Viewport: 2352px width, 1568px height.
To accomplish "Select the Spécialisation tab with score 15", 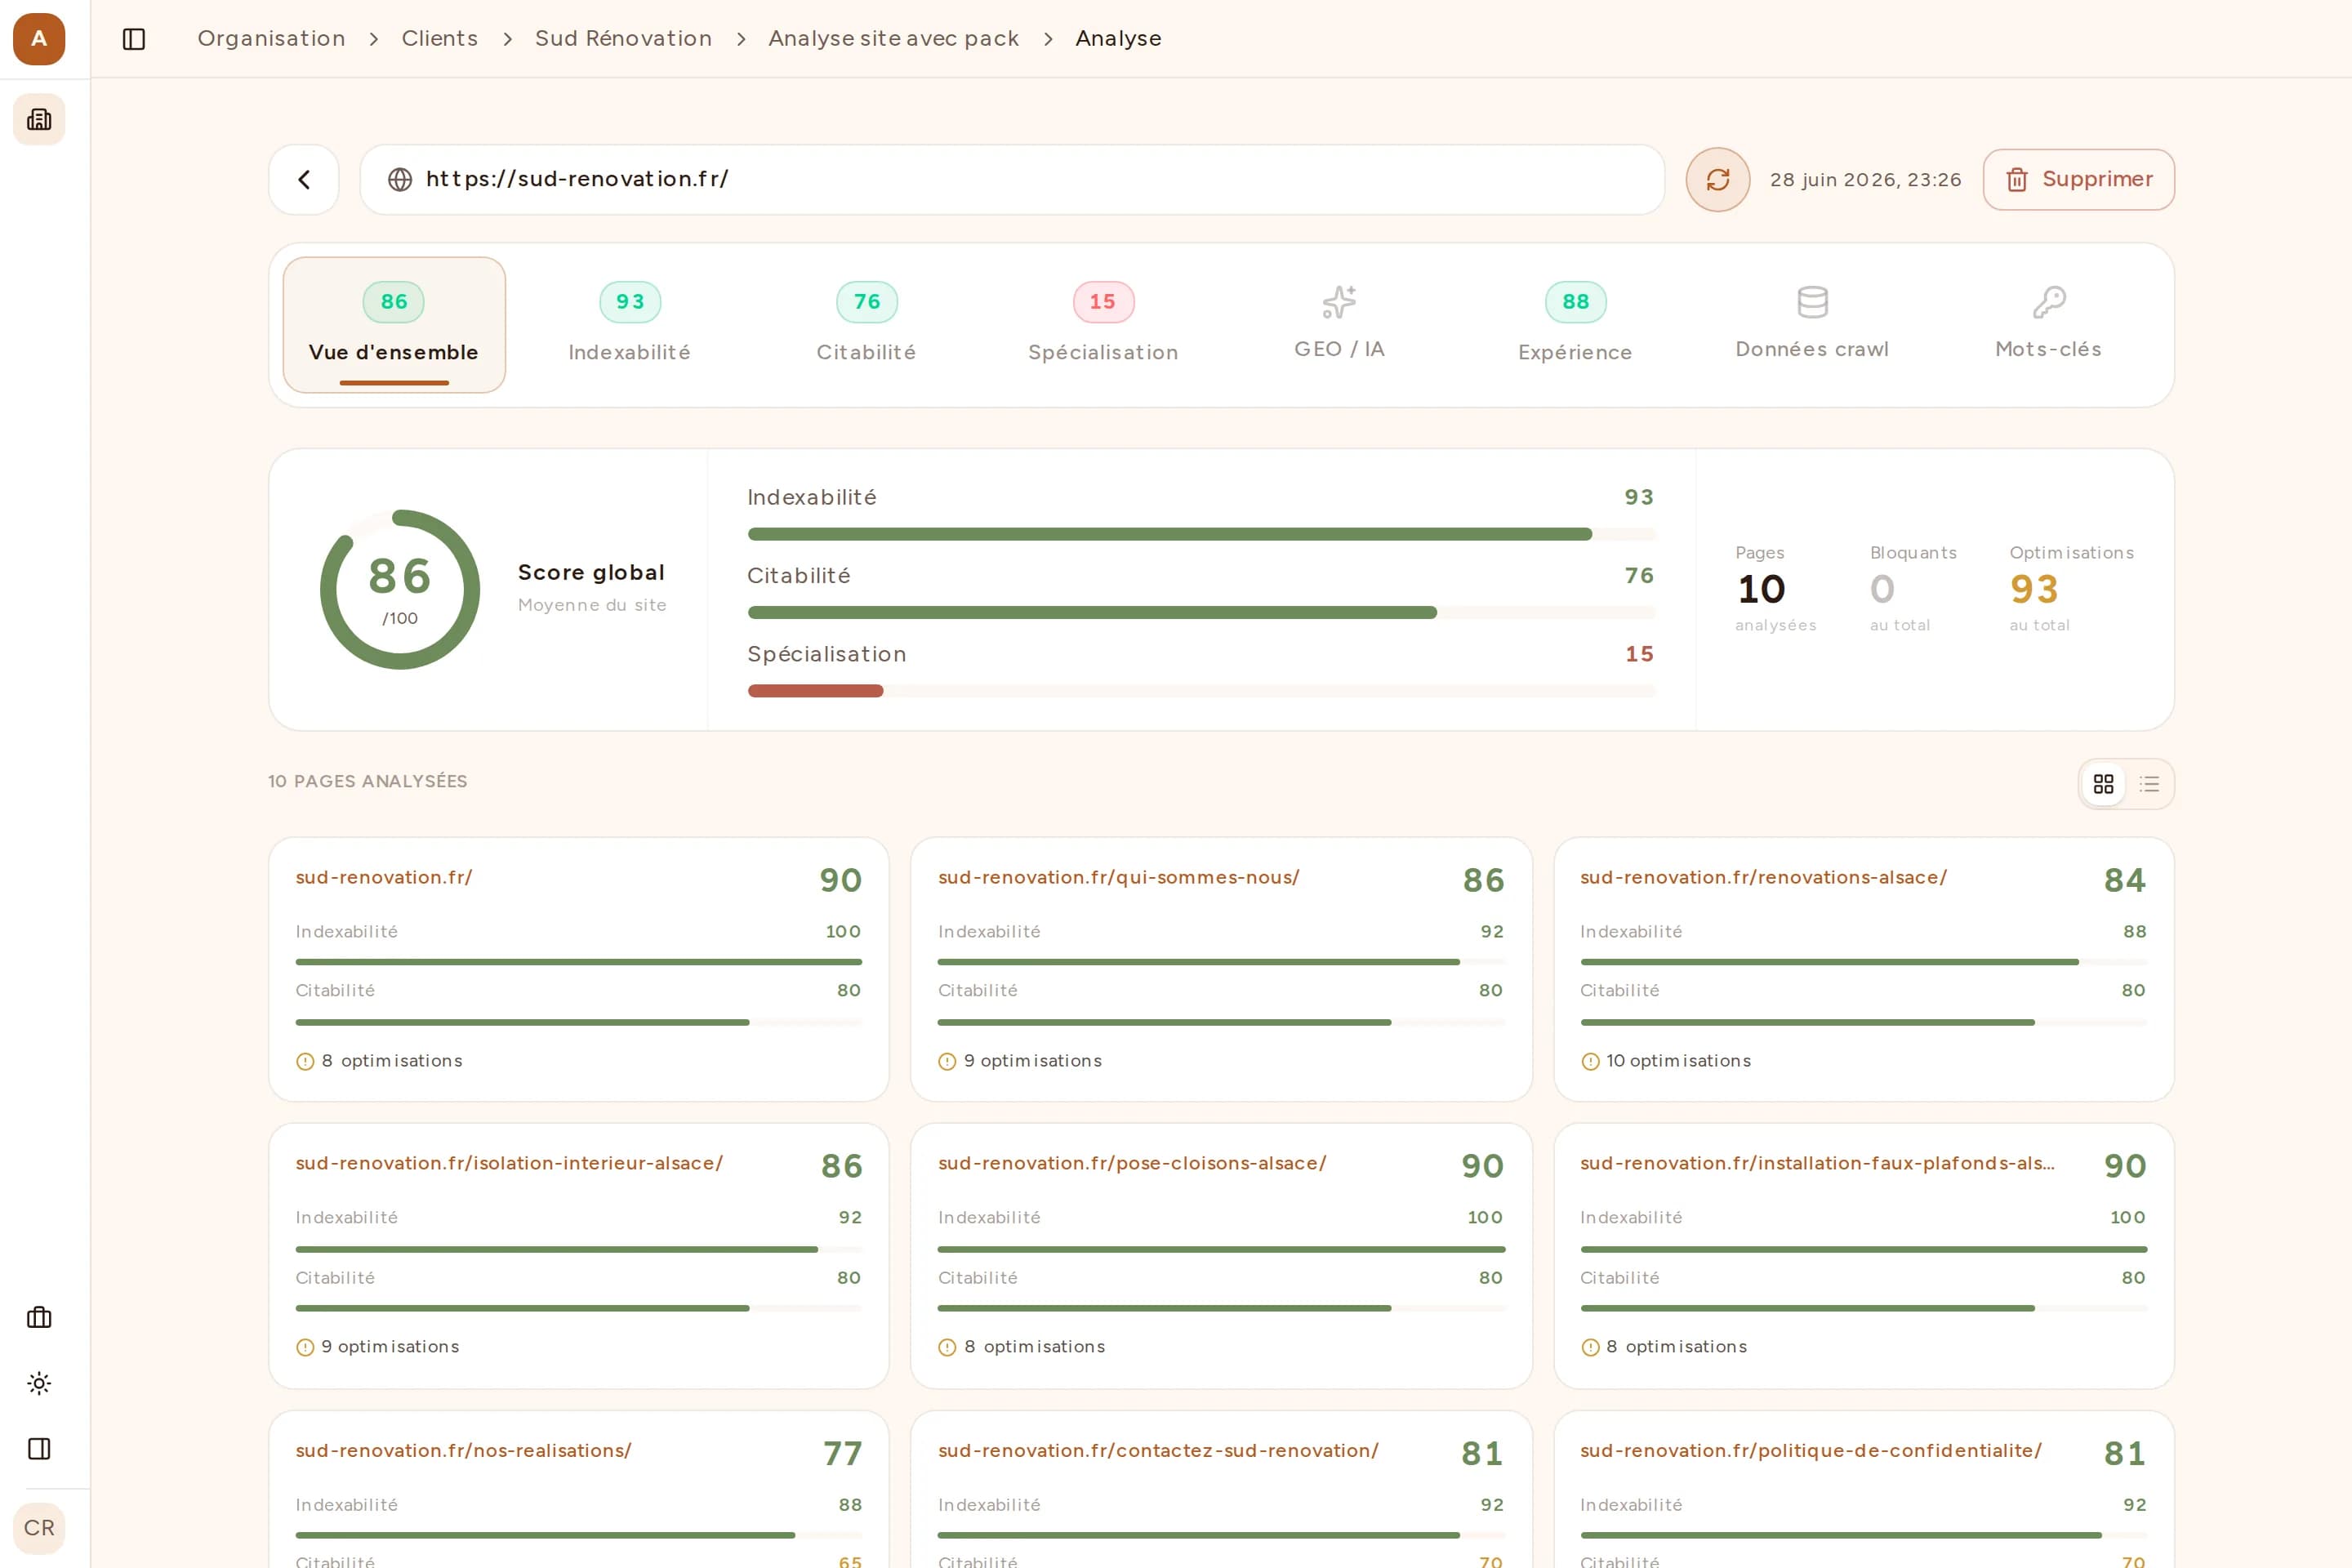I will click(x=1103, y=324).
